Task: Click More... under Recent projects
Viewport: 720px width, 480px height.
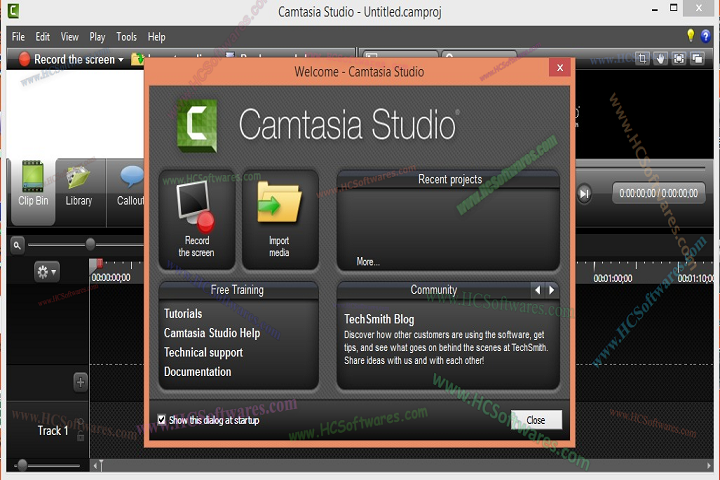Action: tap(368, 262)
